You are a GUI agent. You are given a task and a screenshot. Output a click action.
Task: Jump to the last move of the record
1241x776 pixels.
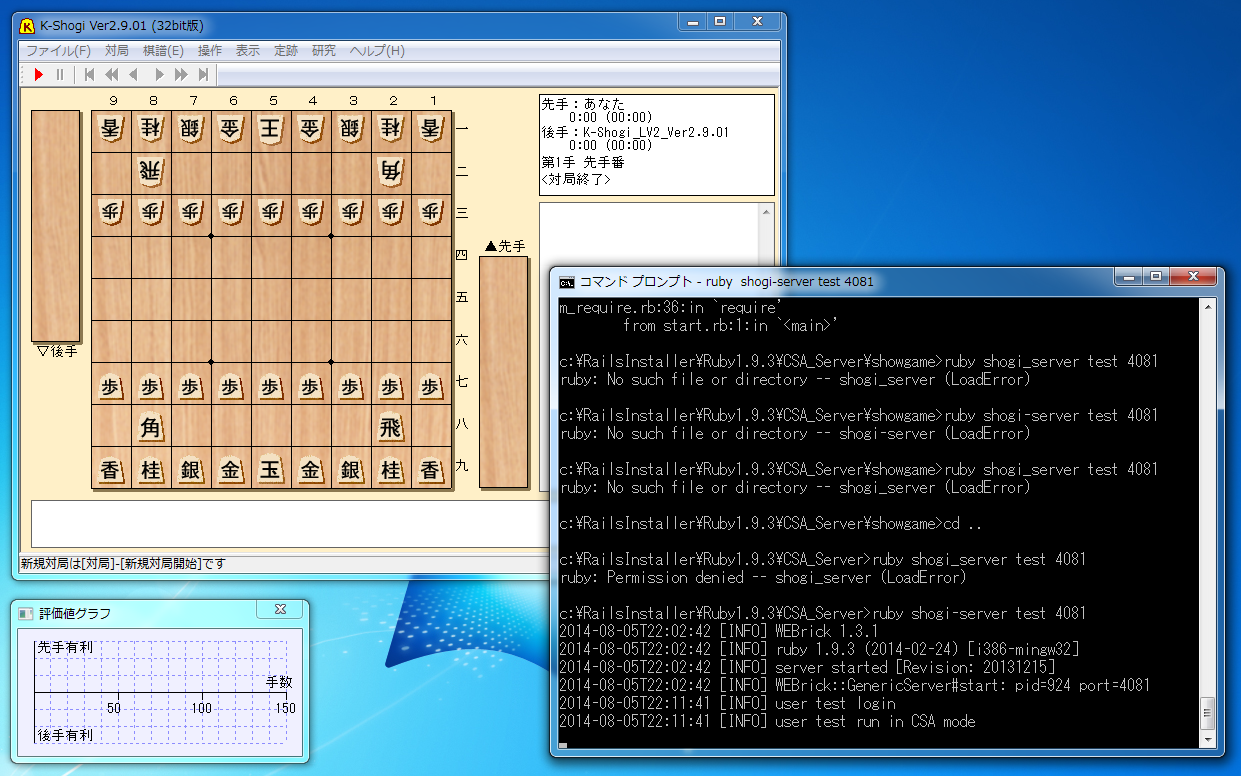203,74
